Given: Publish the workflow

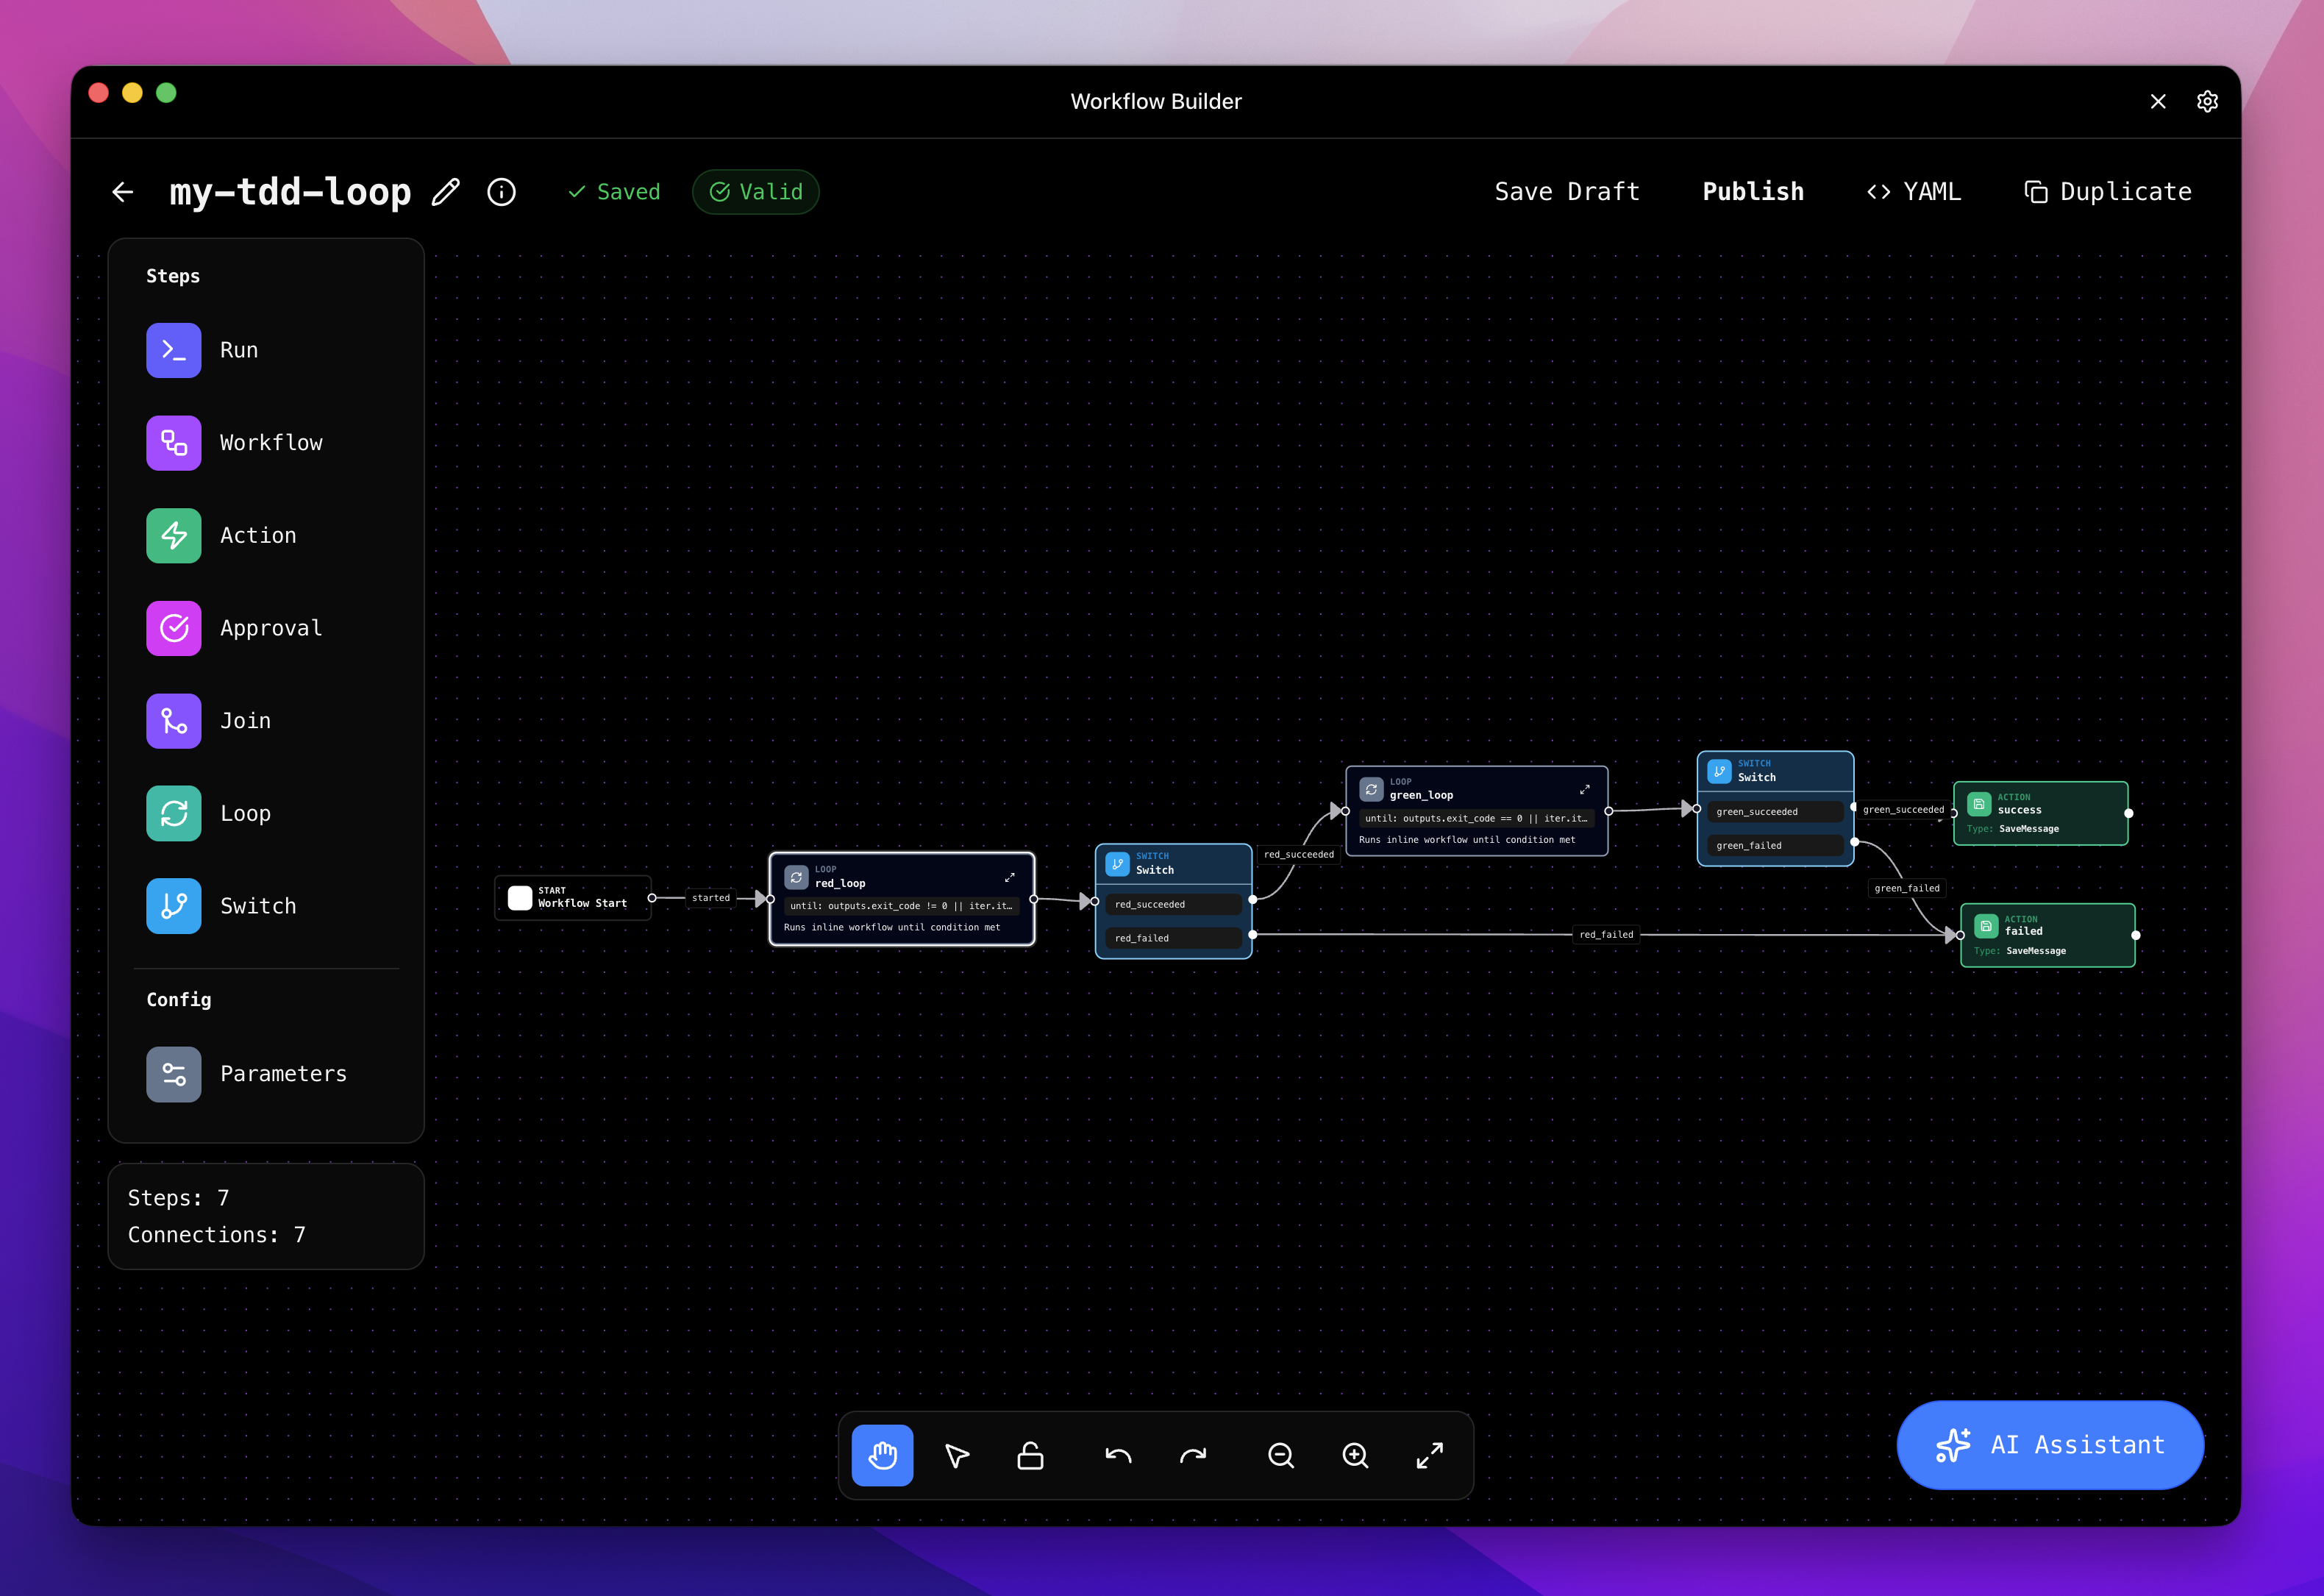Looking at the screenshot, I should 1753,191.
